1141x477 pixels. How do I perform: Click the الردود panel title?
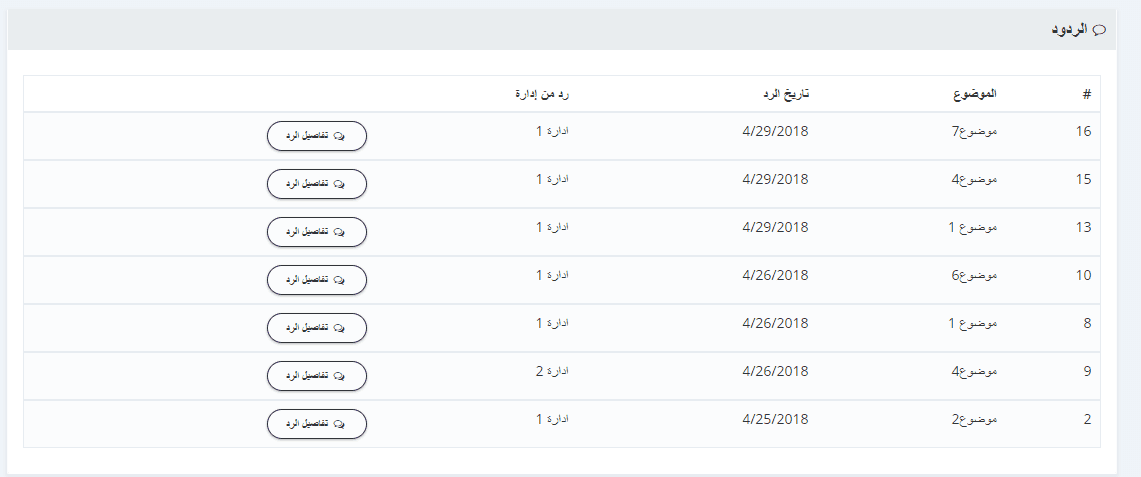coord(1070,30)
